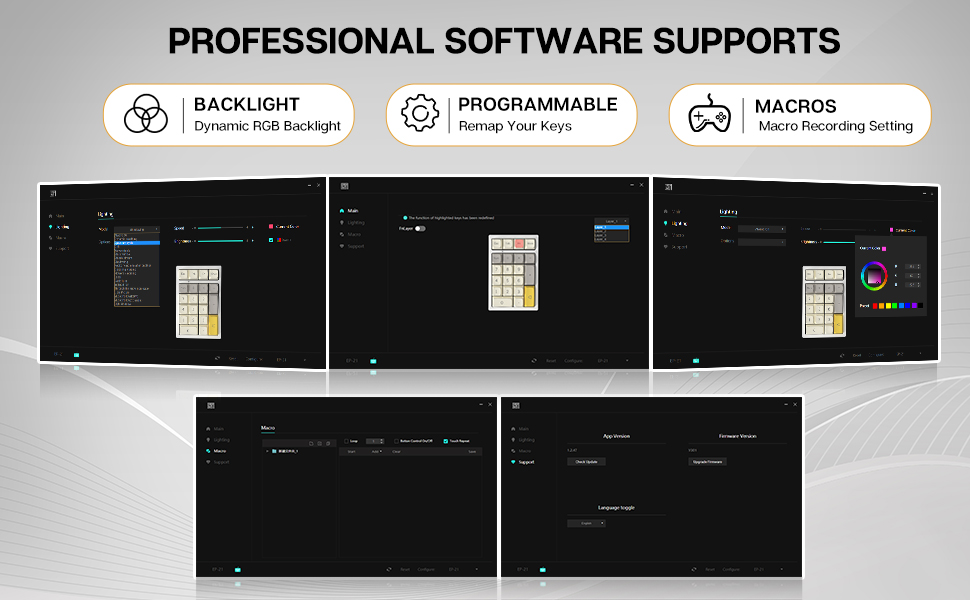Viewport: 970px width, 600px height.
Task: Toggle cyan checkbox beside color option, left Lighting window
Action: (x=271, y=240)
